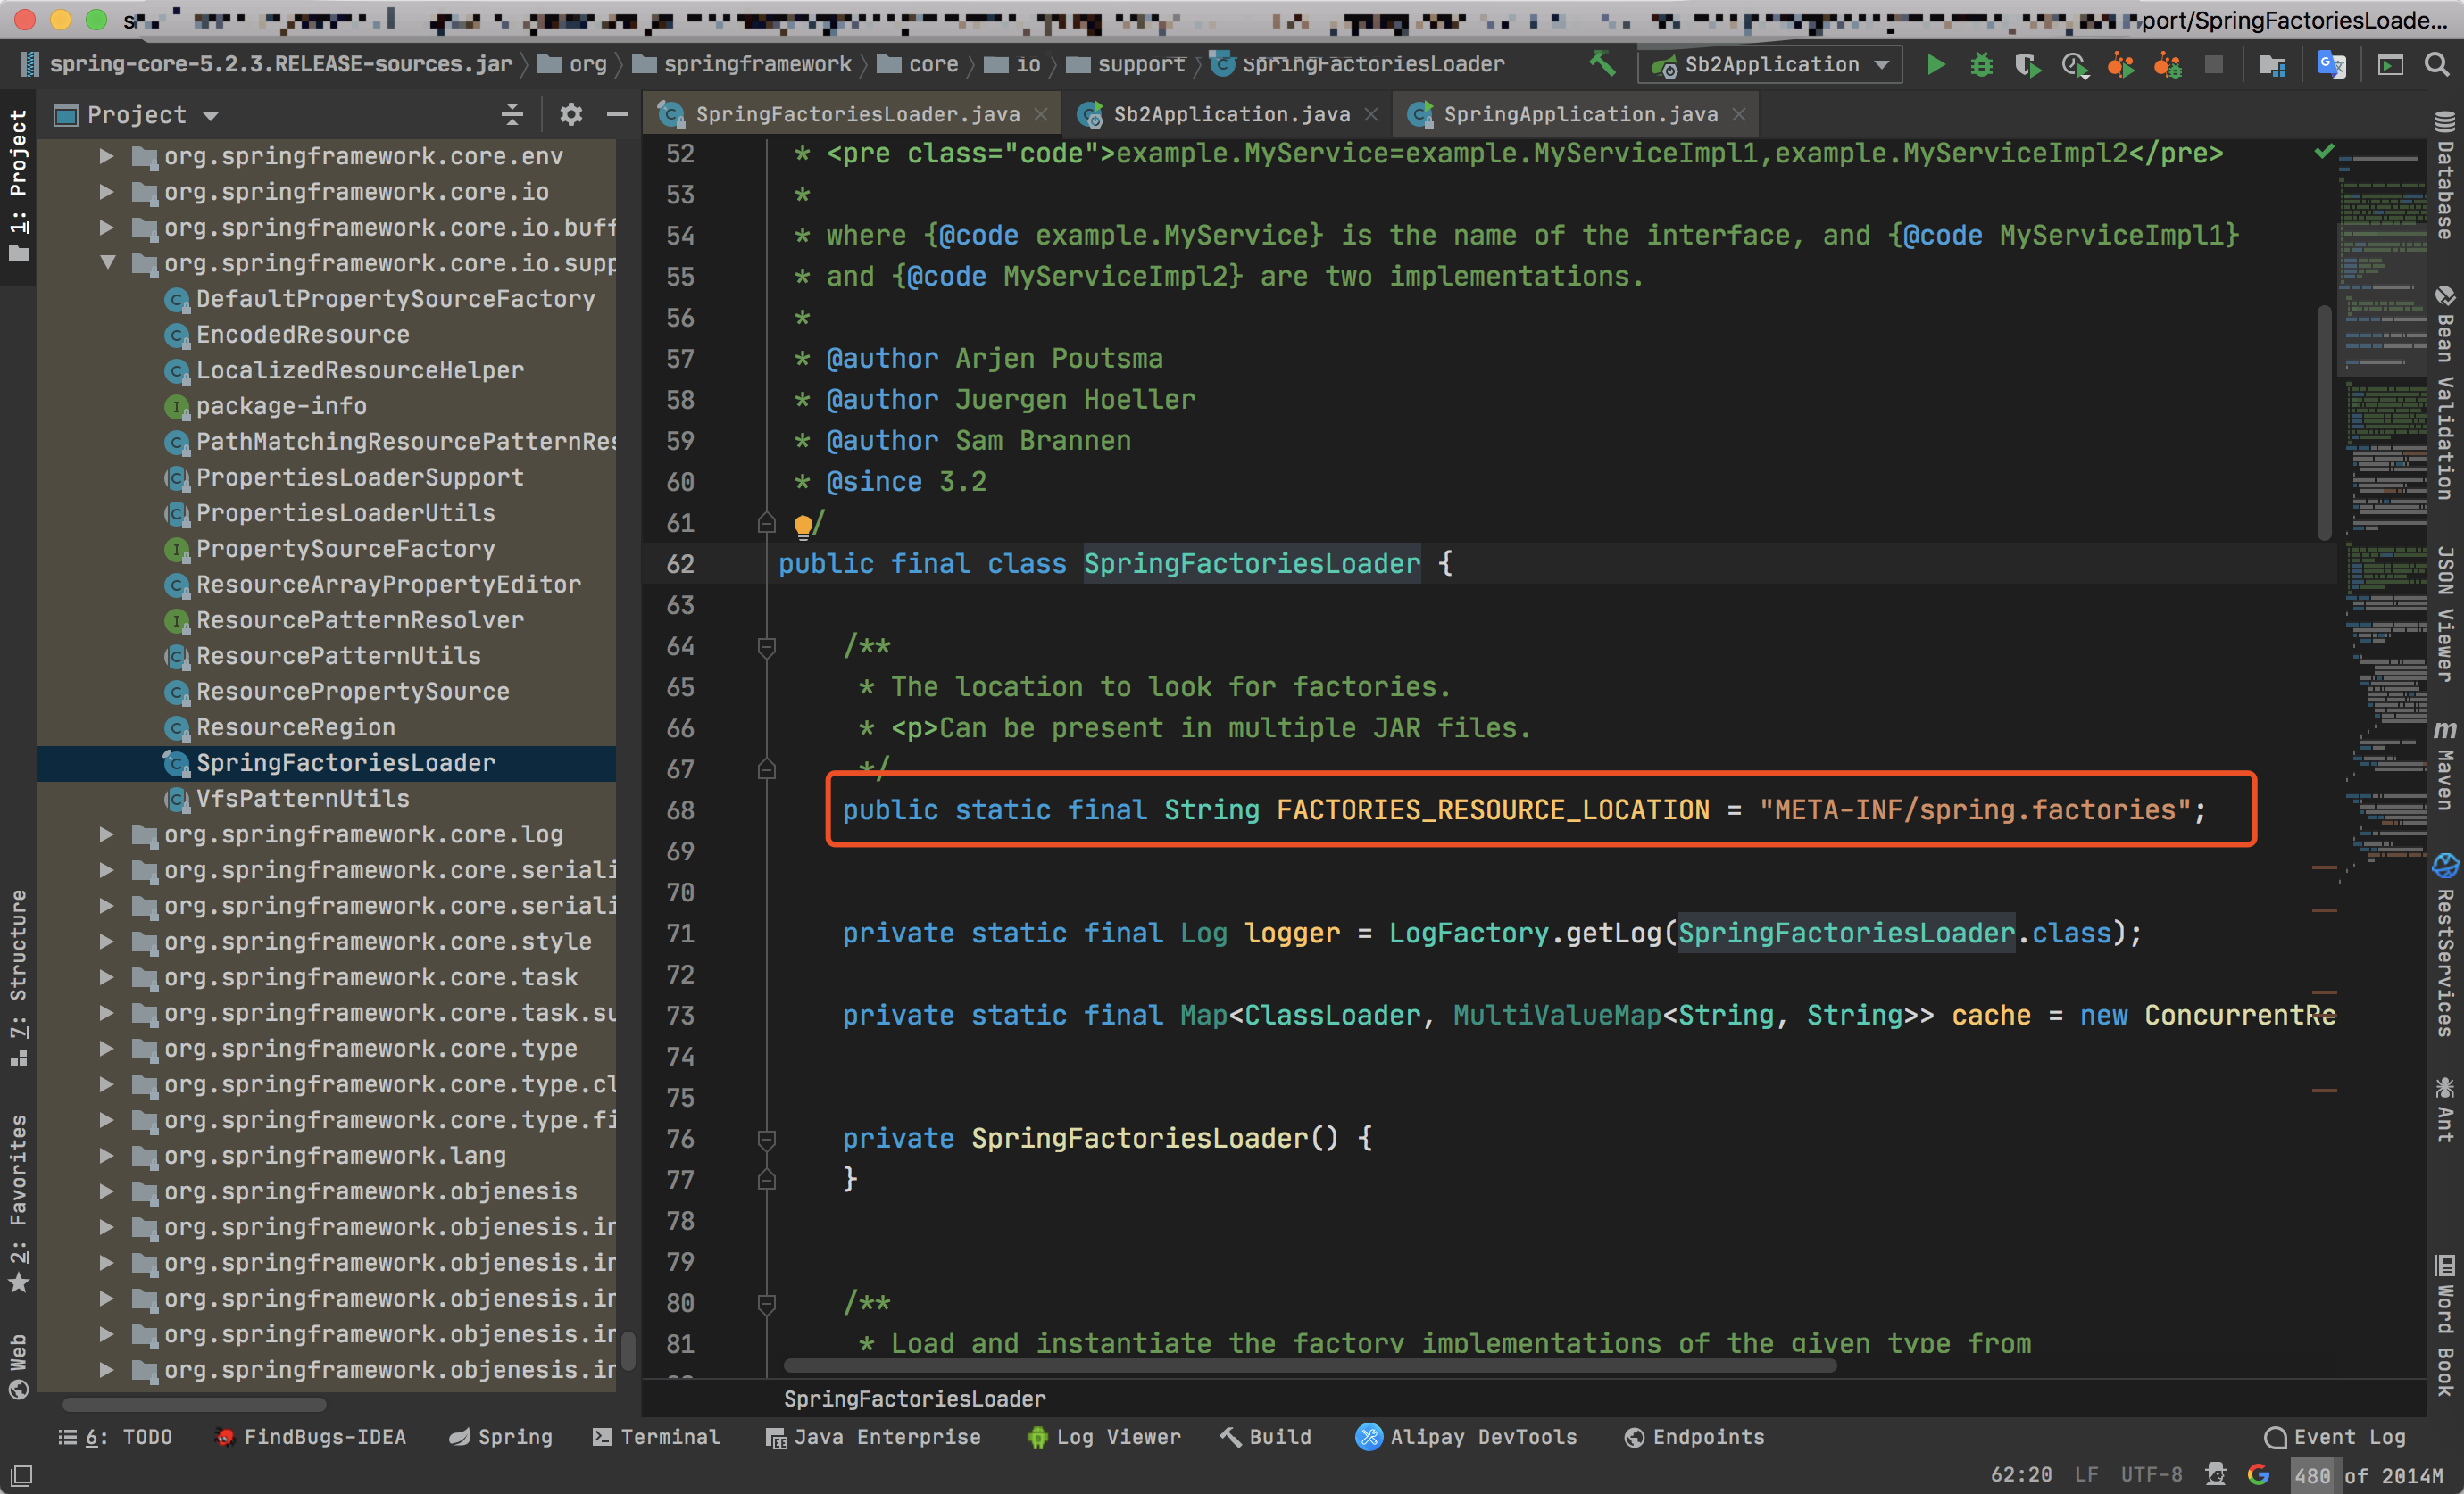Open Project panel settings gear
The height and width of the screenshot is (1494, 2464).
click(570, 115)
